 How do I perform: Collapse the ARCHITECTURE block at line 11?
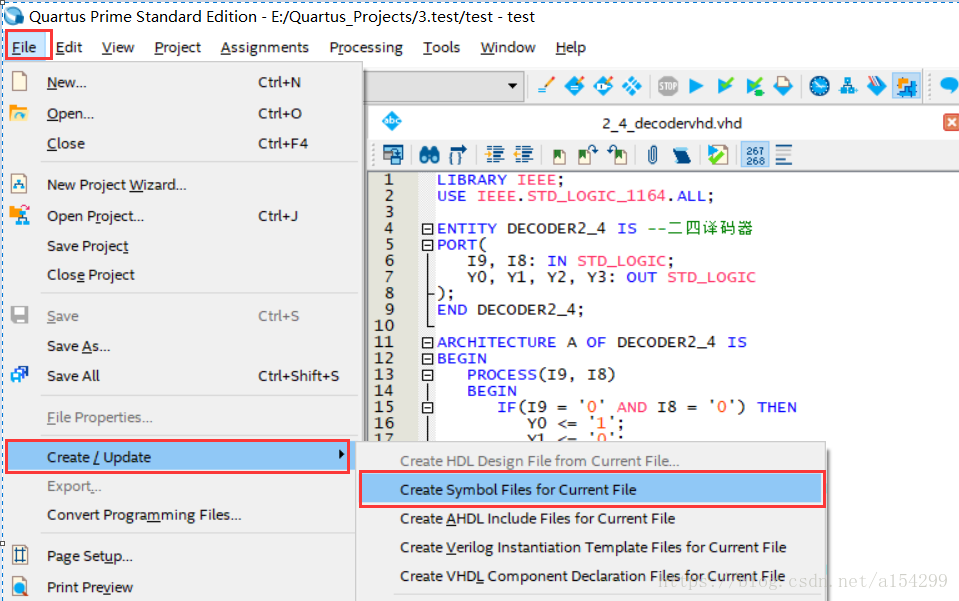(x=428, y=342)
